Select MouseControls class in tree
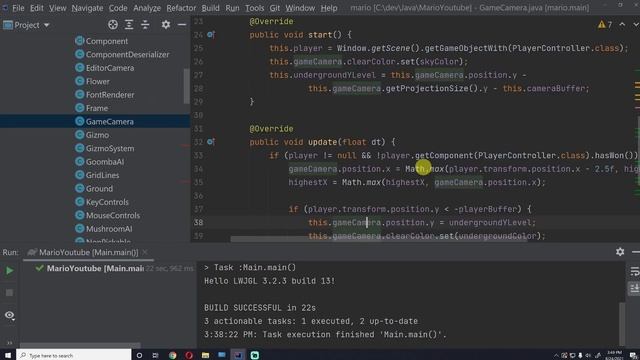The image size is (640, 360). [108, 216]
